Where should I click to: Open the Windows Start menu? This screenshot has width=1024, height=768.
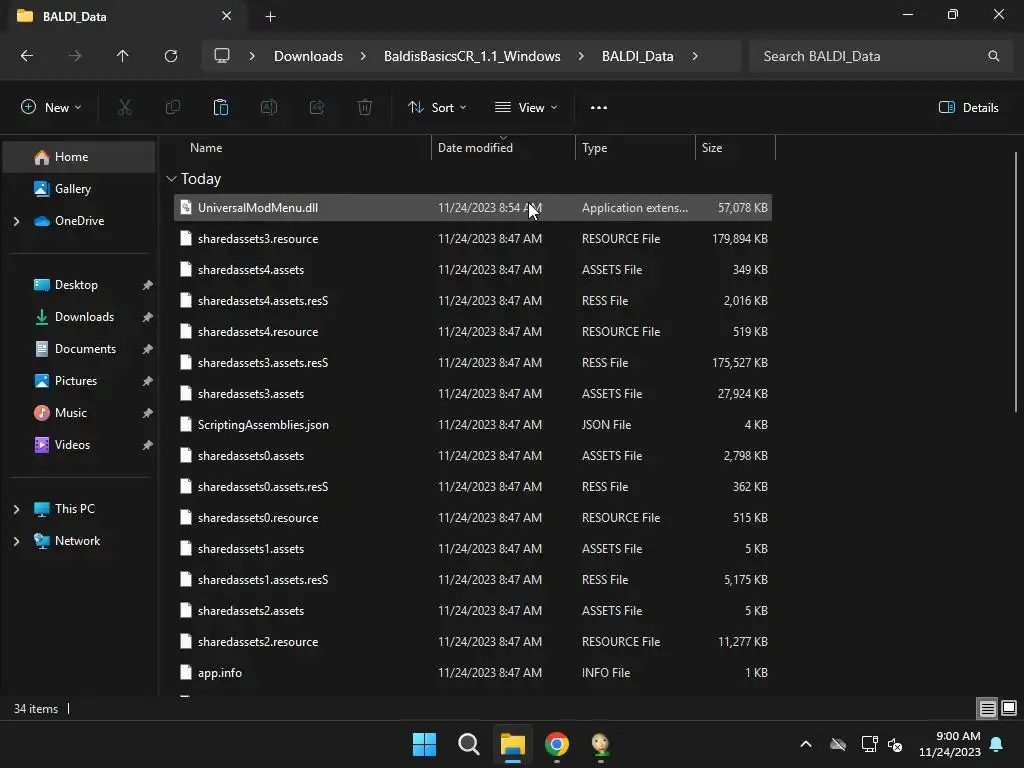pos(424,744)
